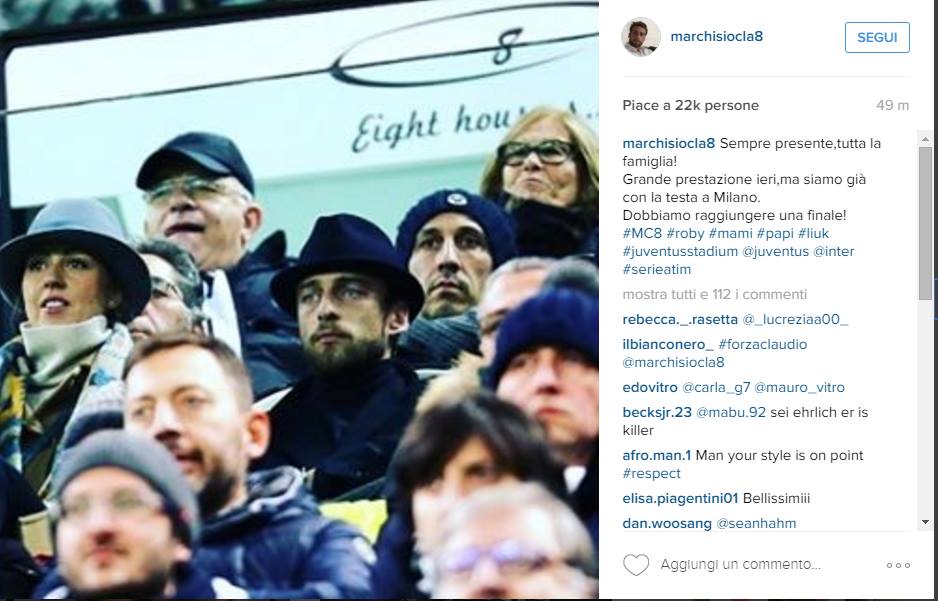
Task: Open the three-dots more options menu
Action: tap(898, 565)
